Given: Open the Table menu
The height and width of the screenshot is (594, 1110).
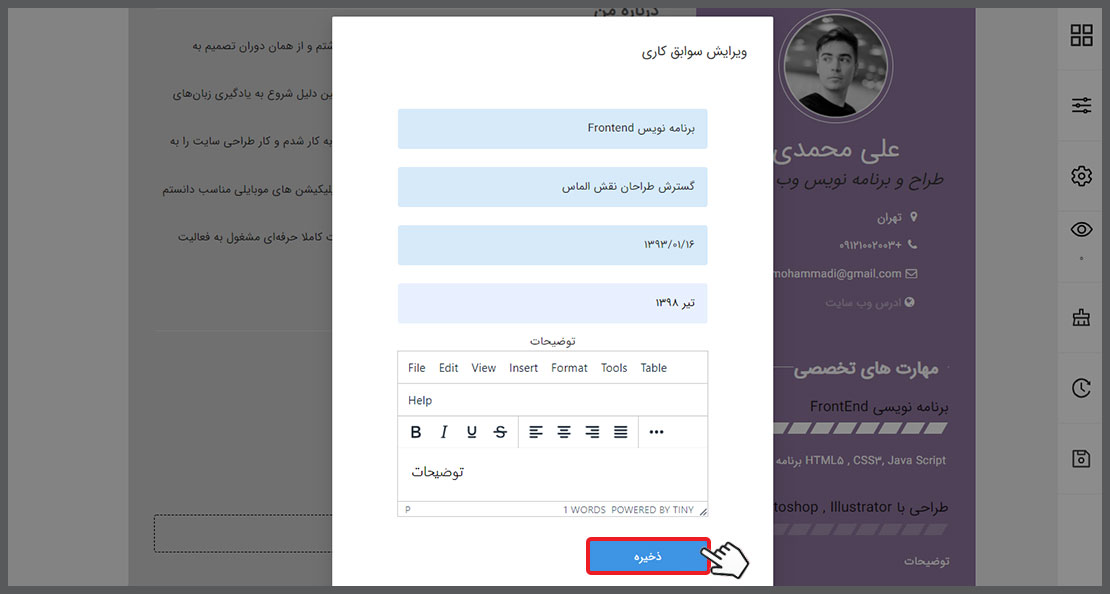Looking at the screenshot, I should pyautogui.click(x=653, y=368).
